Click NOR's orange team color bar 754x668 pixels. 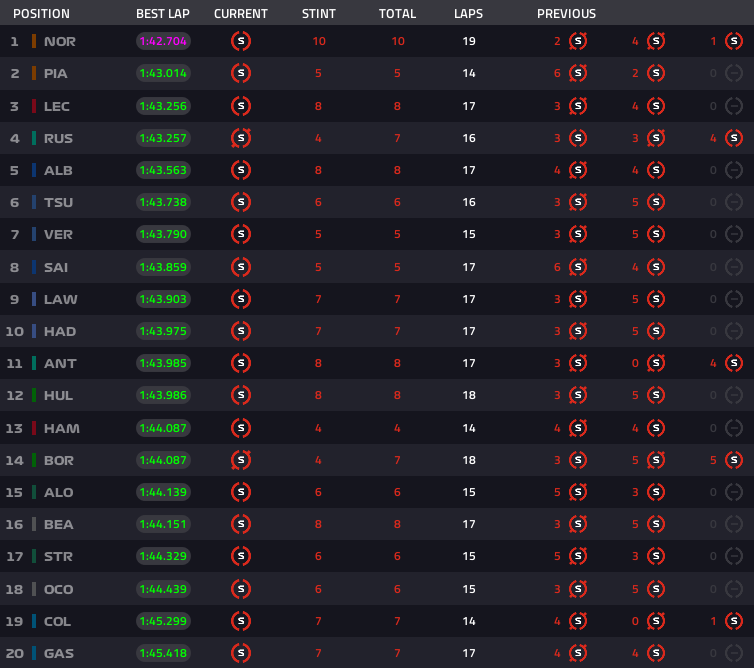coord(34,41)
